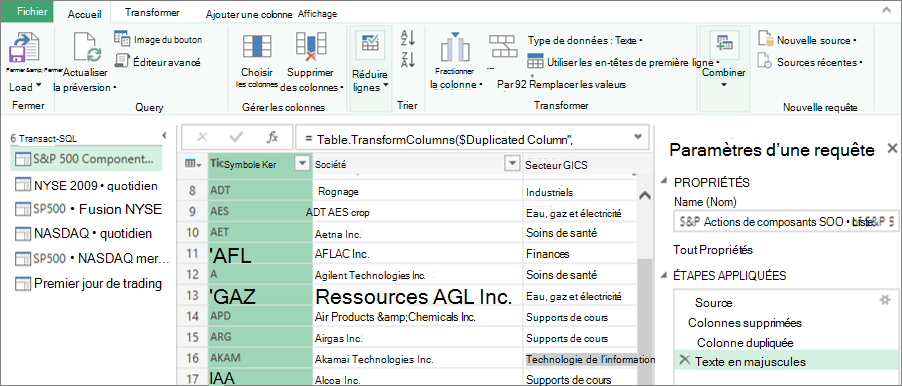The height and width of the screenshot is (386, 902).
Task: Switch to the Affichage tab
Action: pyautogui.click(x=318, y=14)
